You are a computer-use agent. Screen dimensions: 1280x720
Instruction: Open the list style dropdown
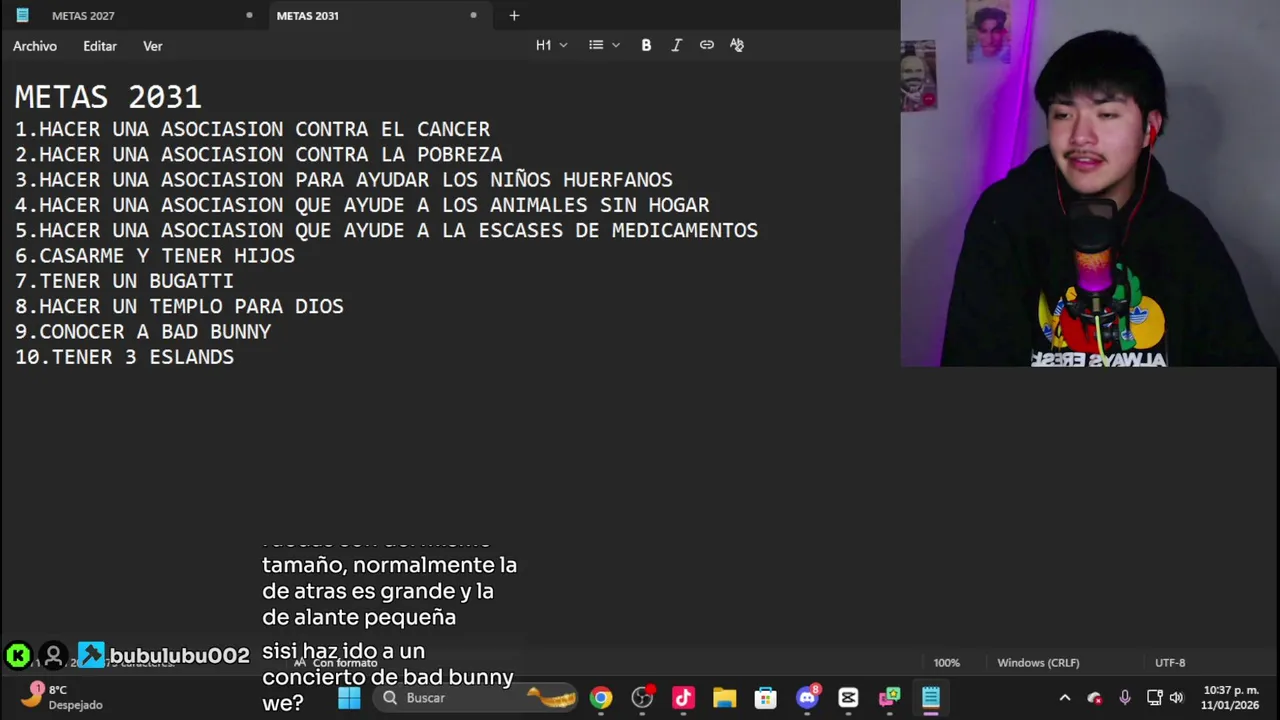[604, 45]
